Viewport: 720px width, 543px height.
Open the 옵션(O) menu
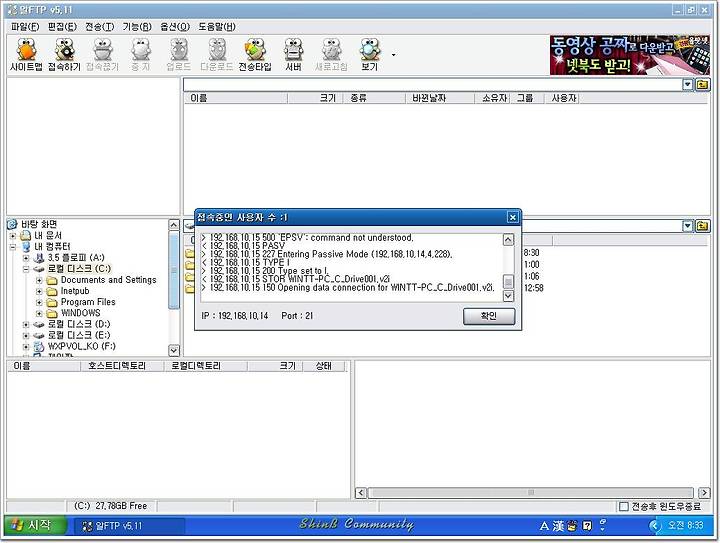point(174,27)
